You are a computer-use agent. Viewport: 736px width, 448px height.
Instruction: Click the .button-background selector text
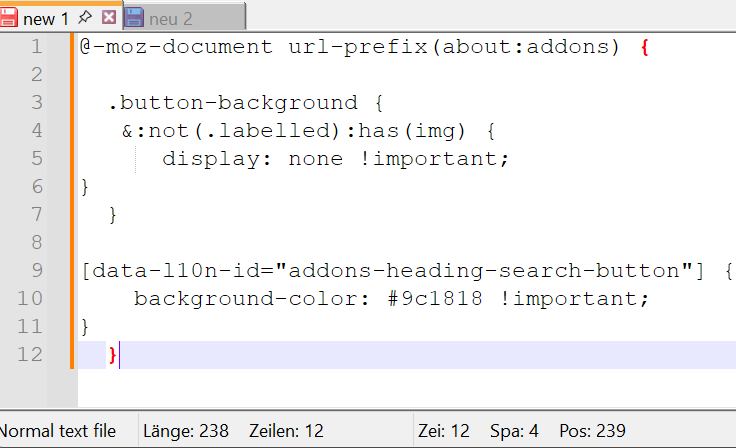232,103
